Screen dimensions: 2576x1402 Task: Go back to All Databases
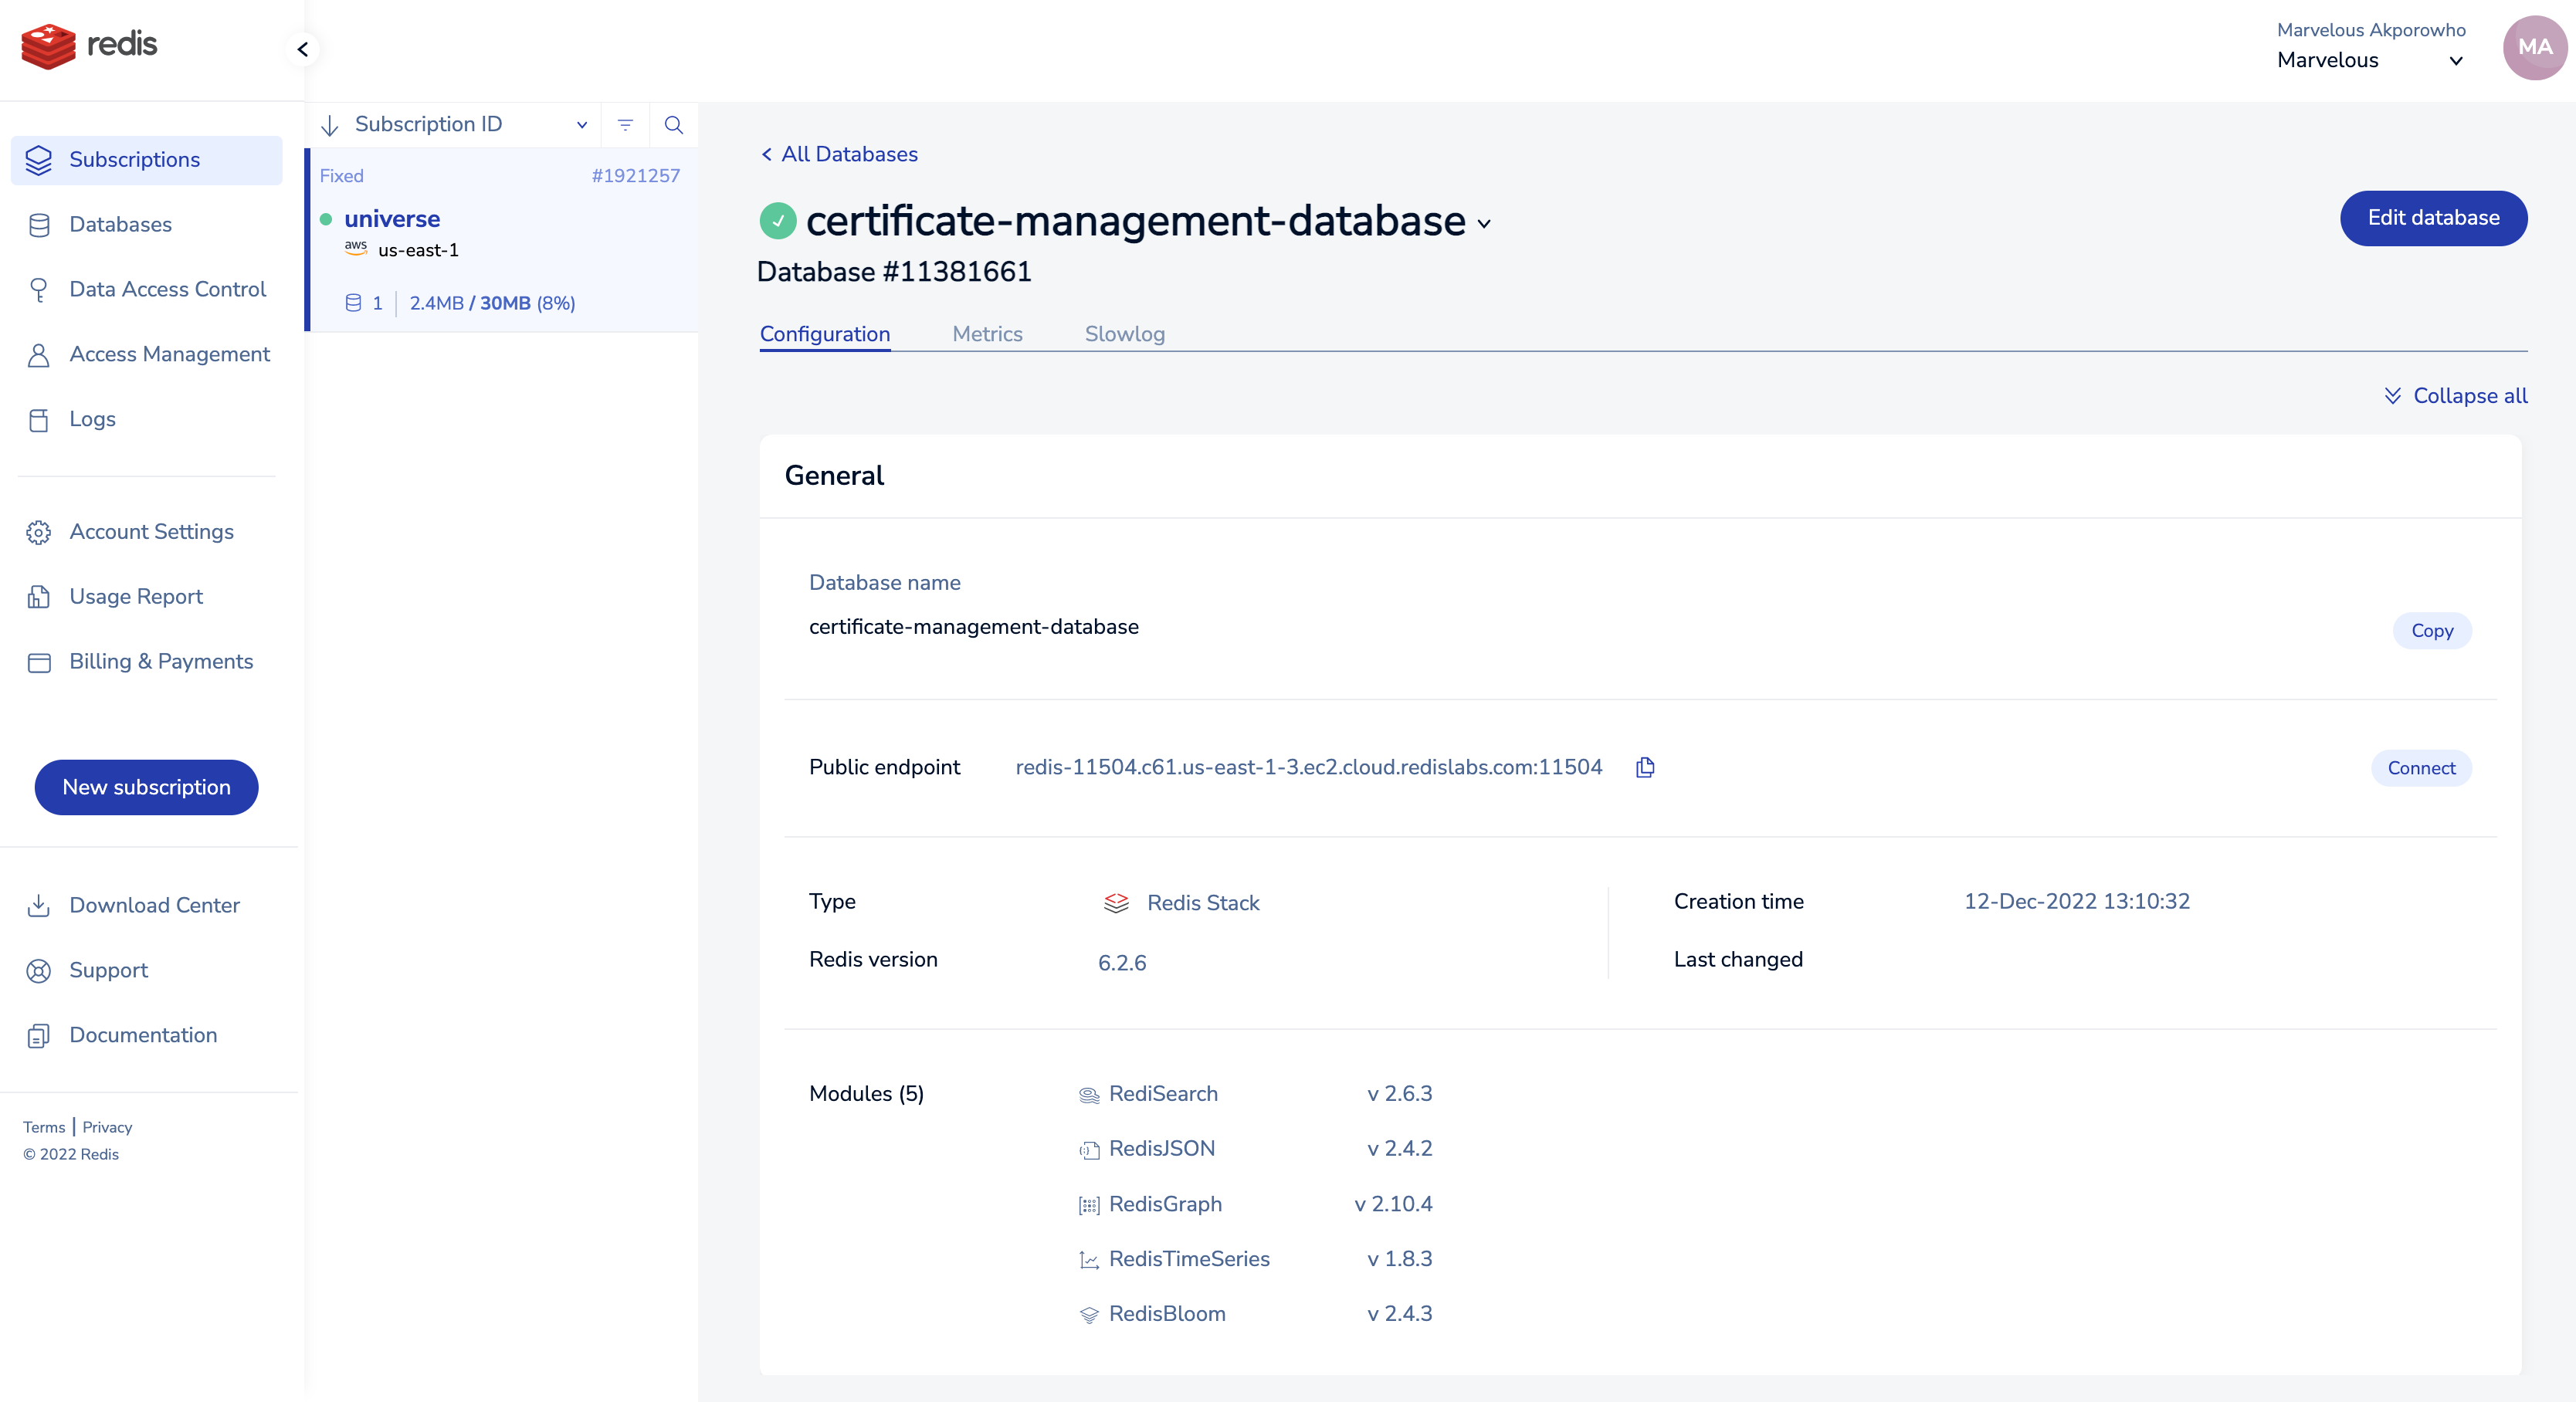coord(839,154)
